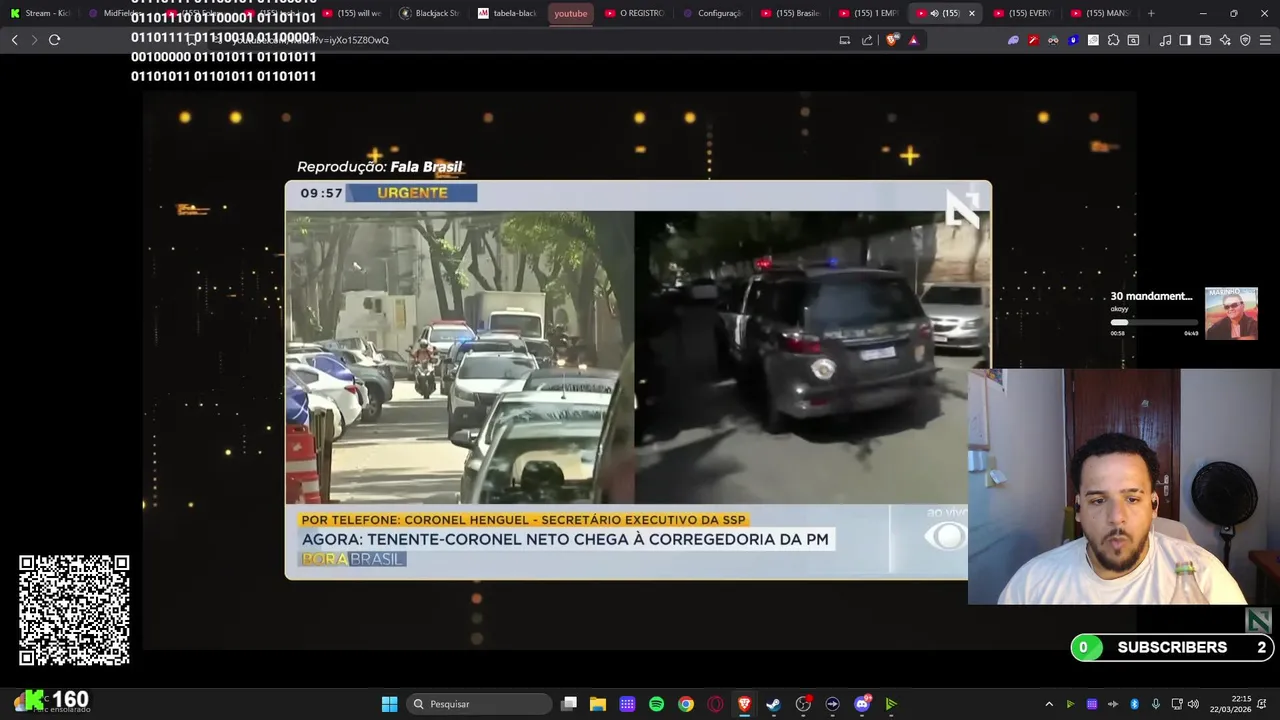Switch to the (155) EVERY tab

(x=1023, y=13)
